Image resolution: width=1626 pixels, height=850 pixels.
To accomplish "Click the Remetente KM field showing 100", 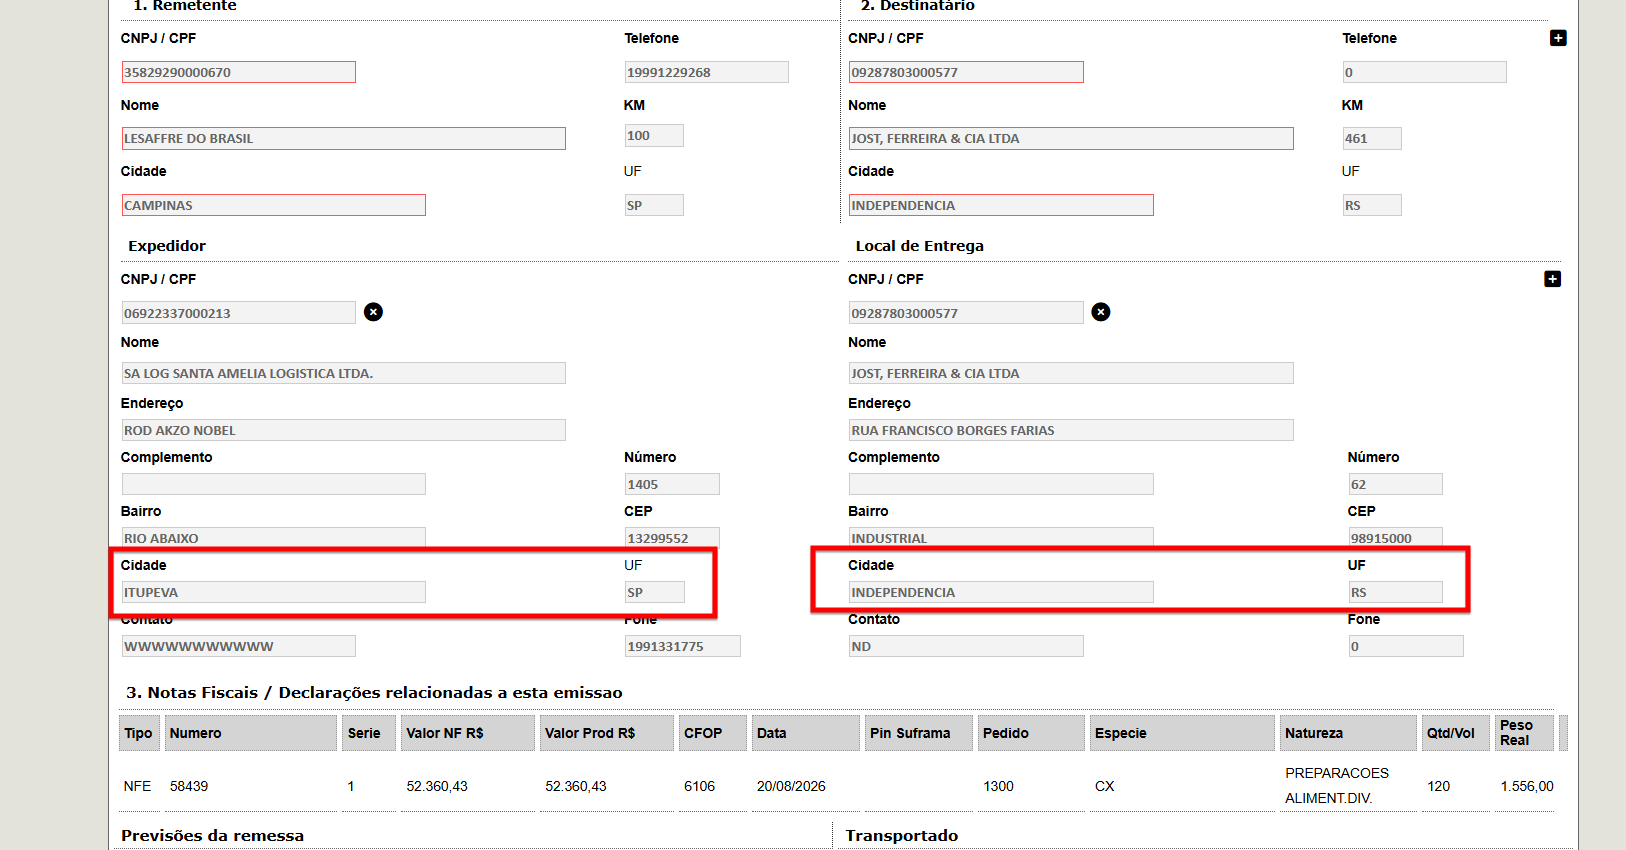I will (654, 135).
